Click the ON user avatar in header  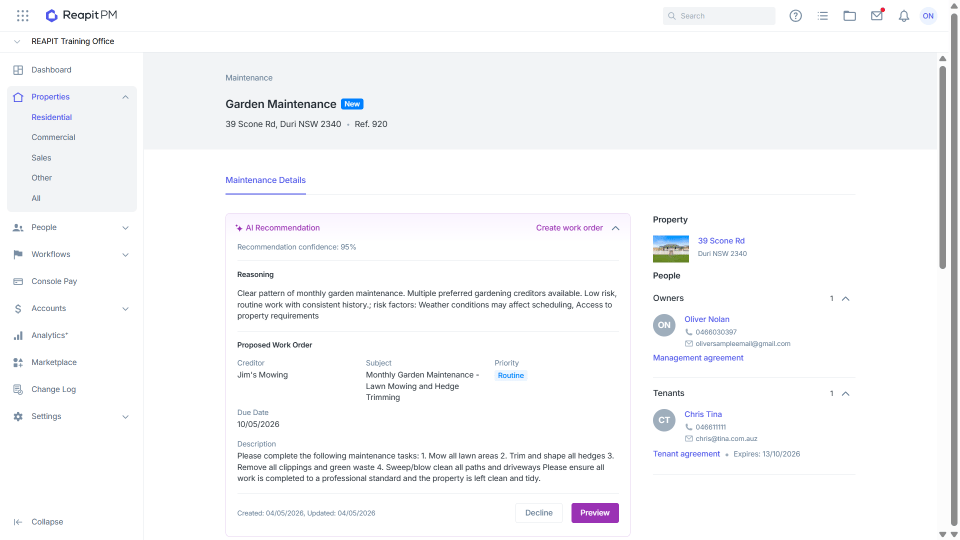[928, 16]
